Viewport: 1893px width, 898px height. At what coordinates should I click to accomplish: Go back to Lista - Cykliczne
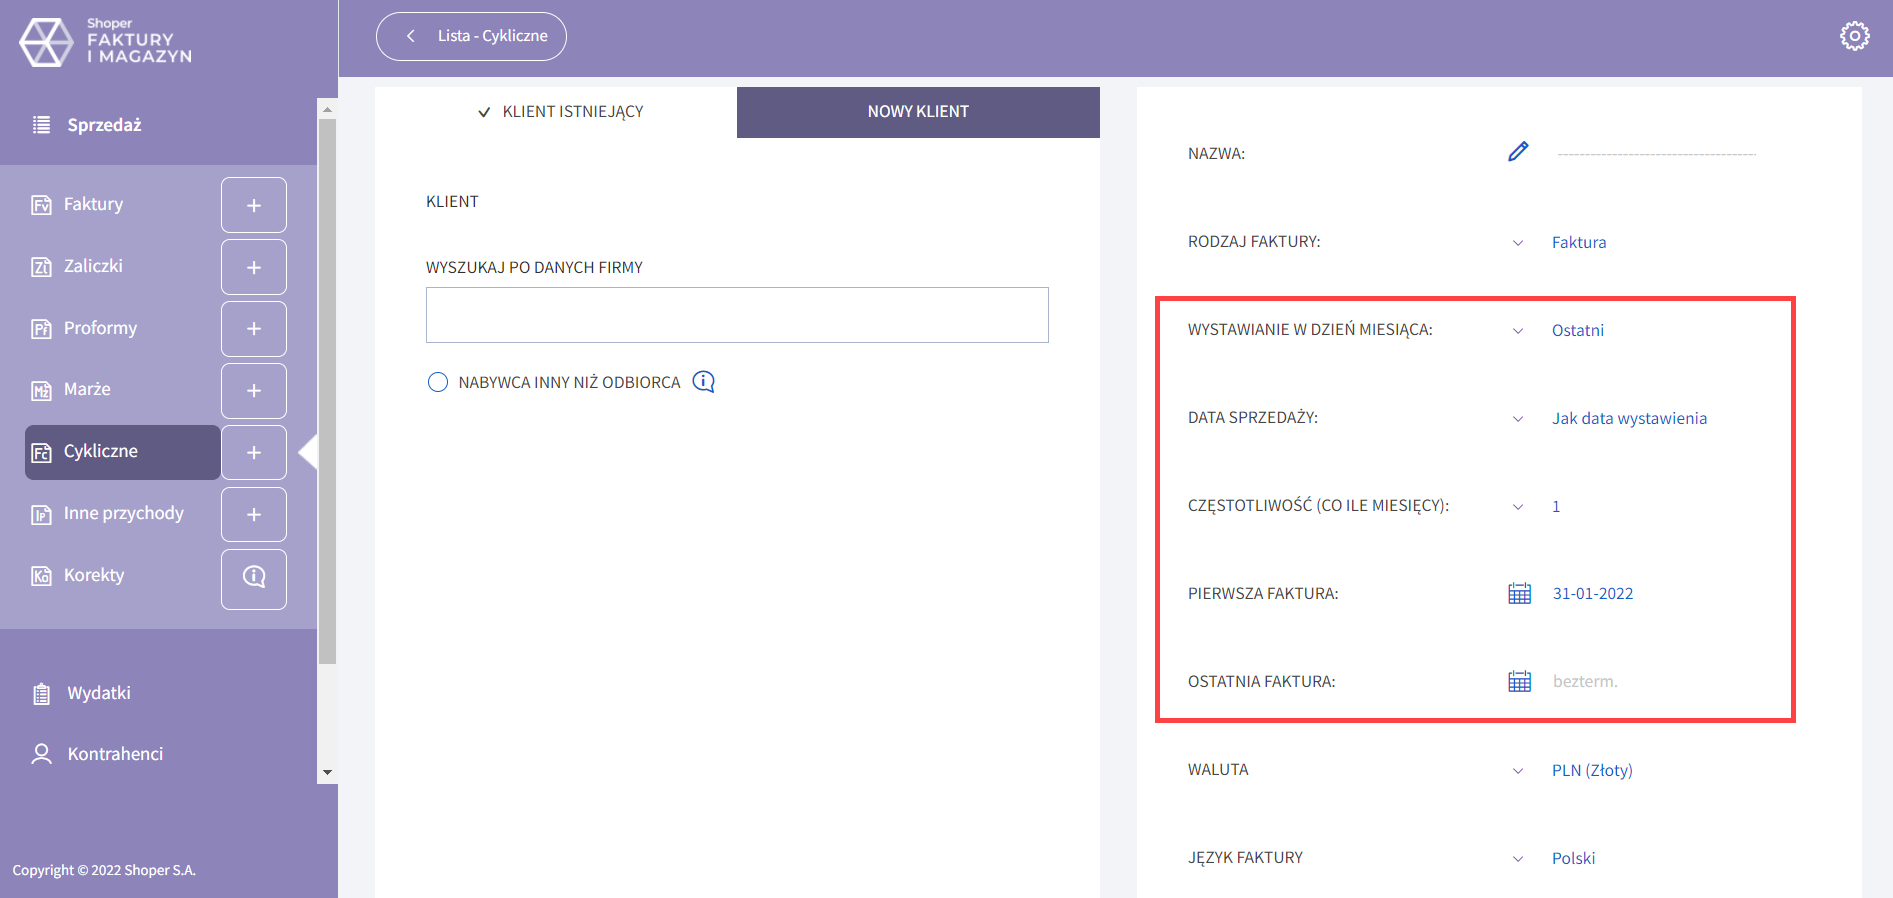click(x=471, y=36)
